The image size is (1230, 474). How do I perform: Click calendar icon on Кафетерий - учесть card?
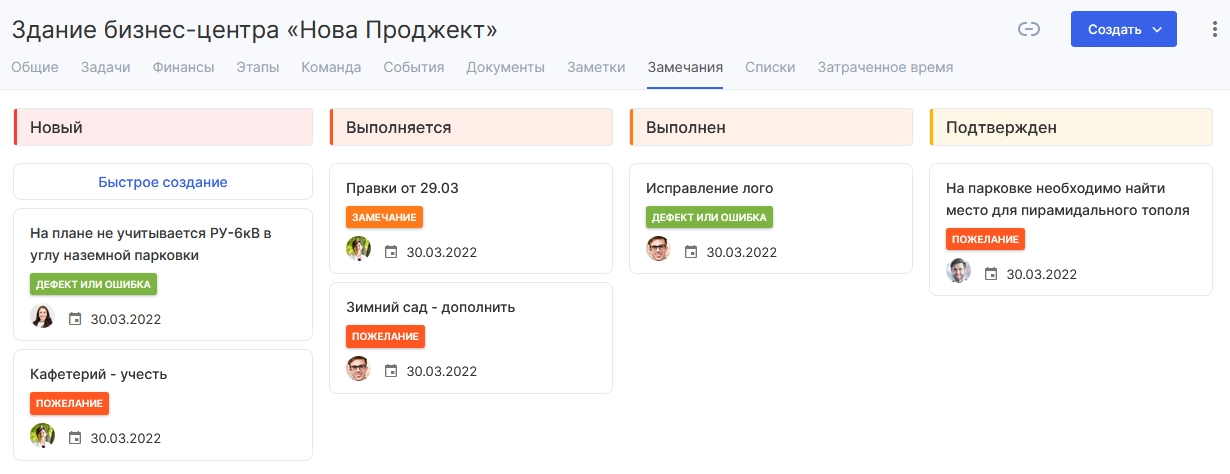pos(75,438)
